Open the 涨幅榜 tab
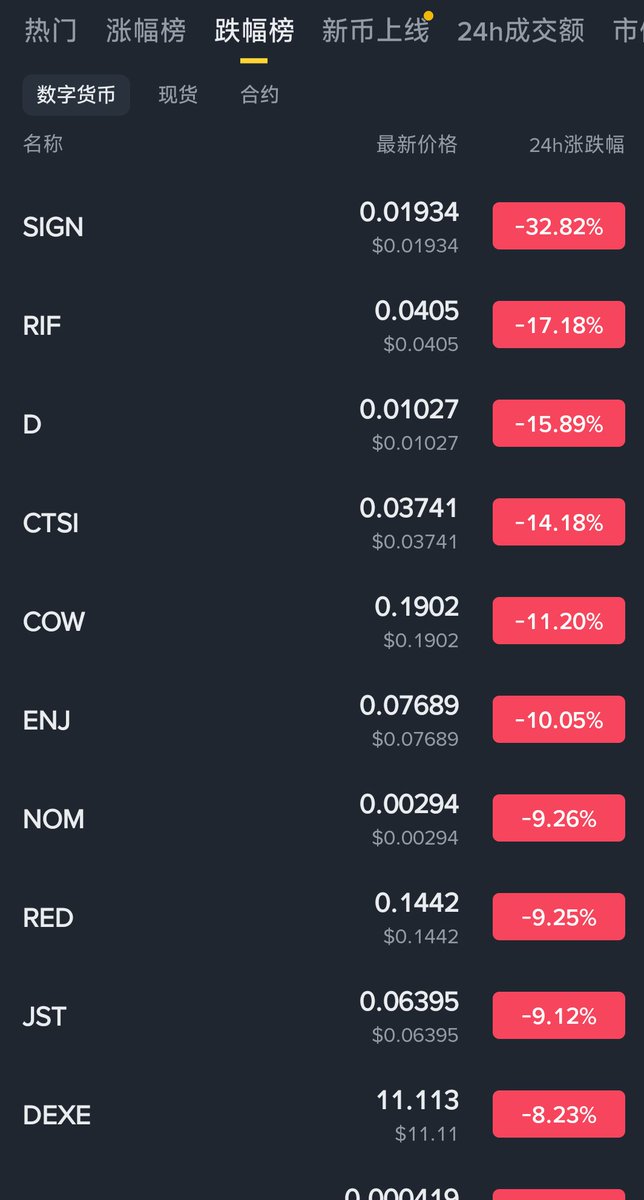Viewport: 644px width, 1200px height. 146,30
